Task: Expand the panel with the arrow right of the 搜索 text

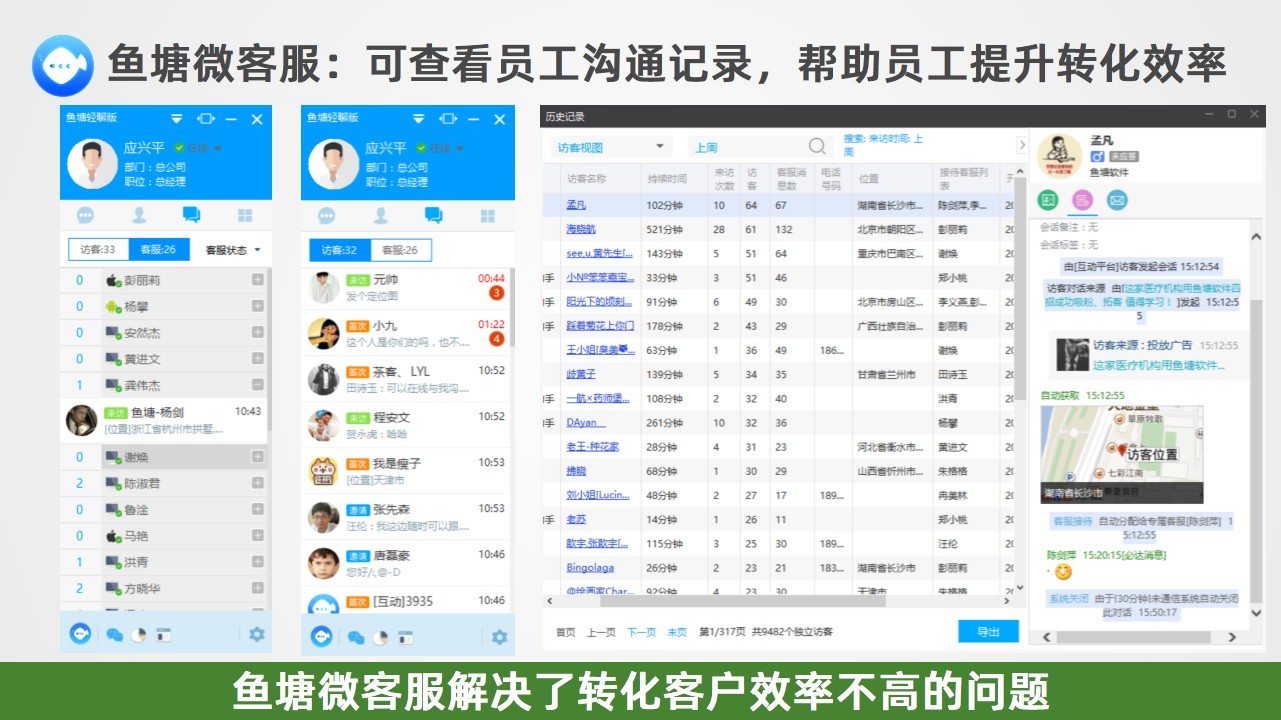Action: pyautogui.click(x=1021, y=146)
